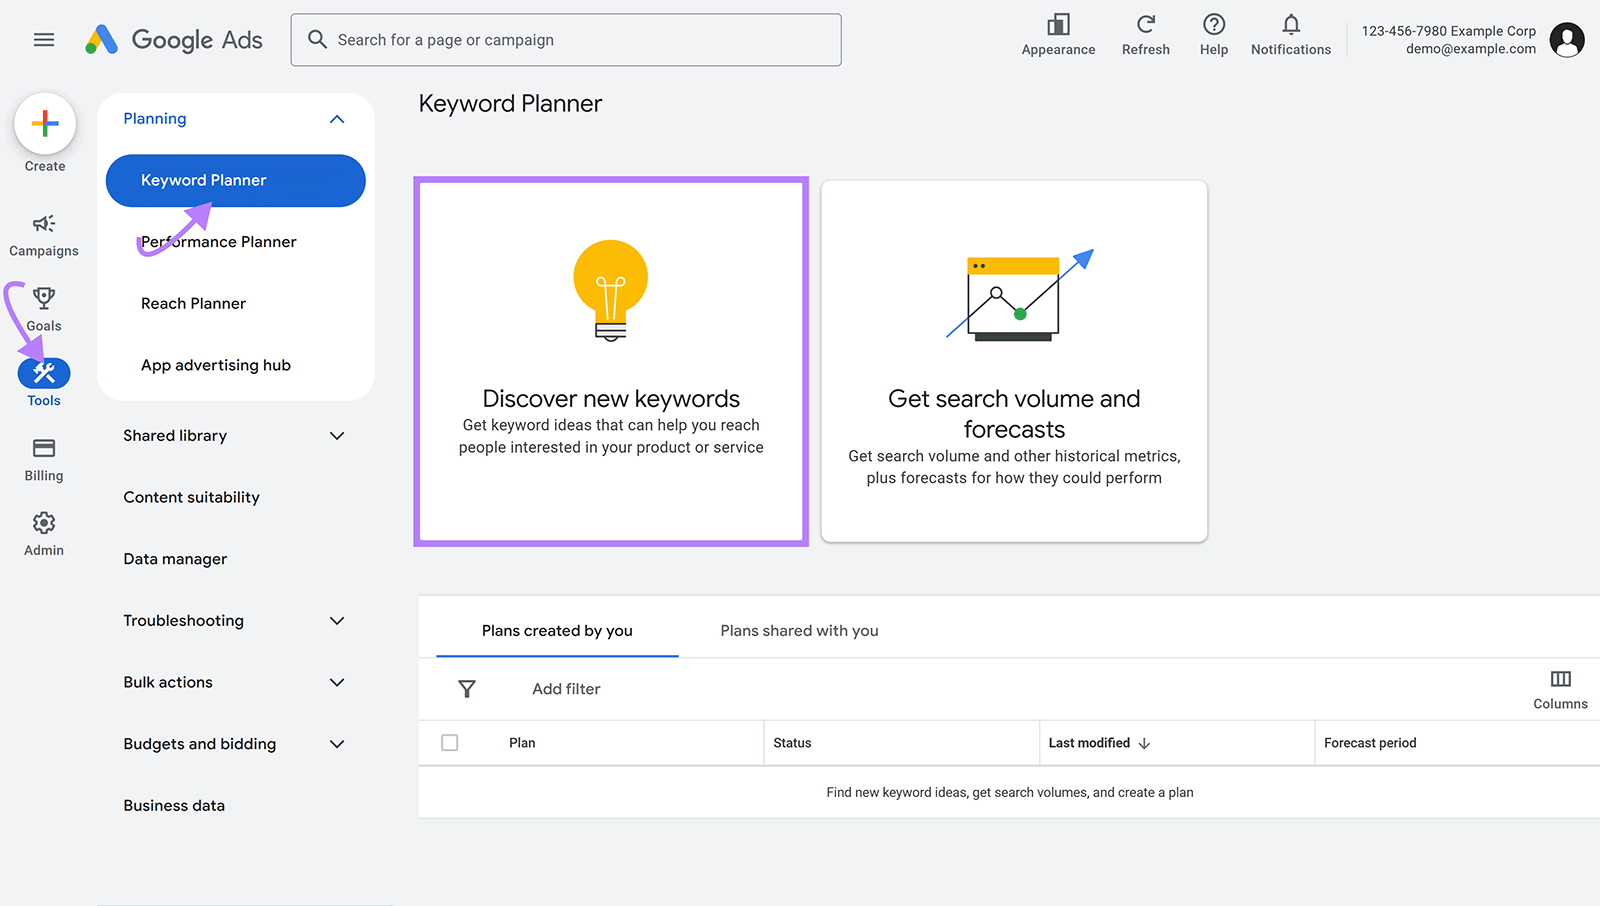The height and width of the screenshot is (906, 1600).
Task: Click the Add filter funnel icon
Action: point(467,689)
